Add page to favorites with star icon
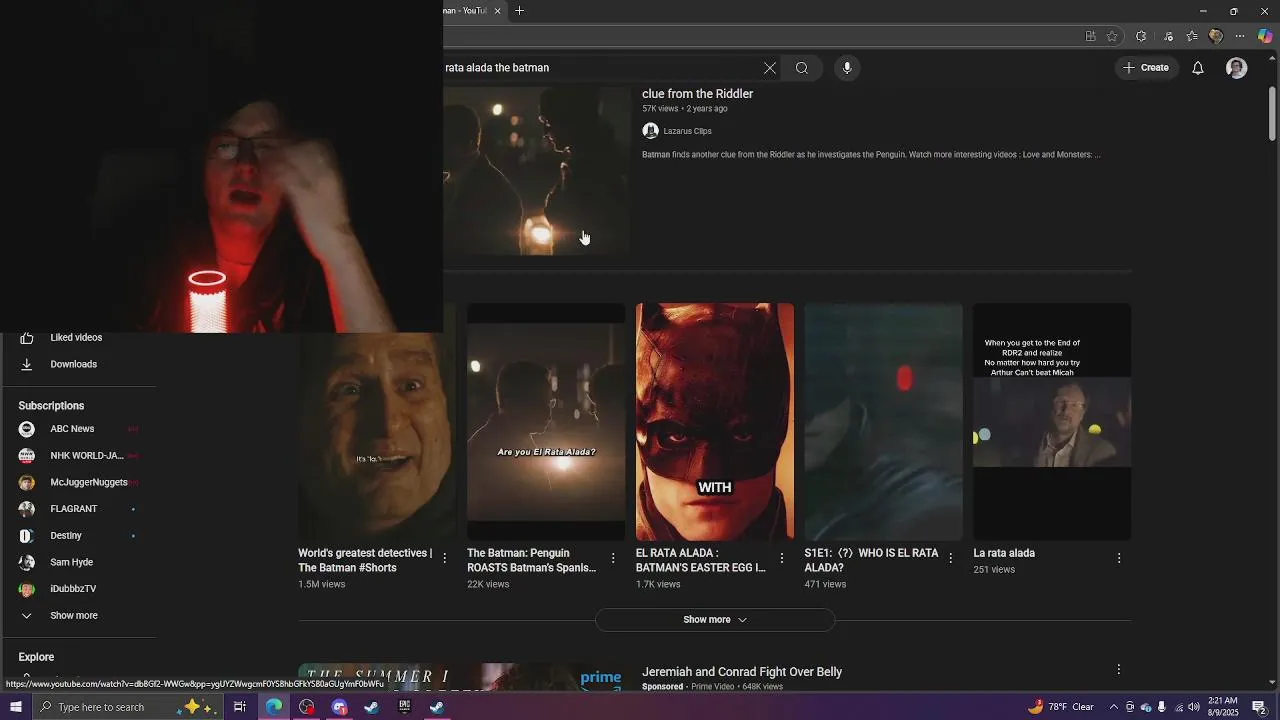This screenshot has height=720, width=1280. click(1112, 36)
